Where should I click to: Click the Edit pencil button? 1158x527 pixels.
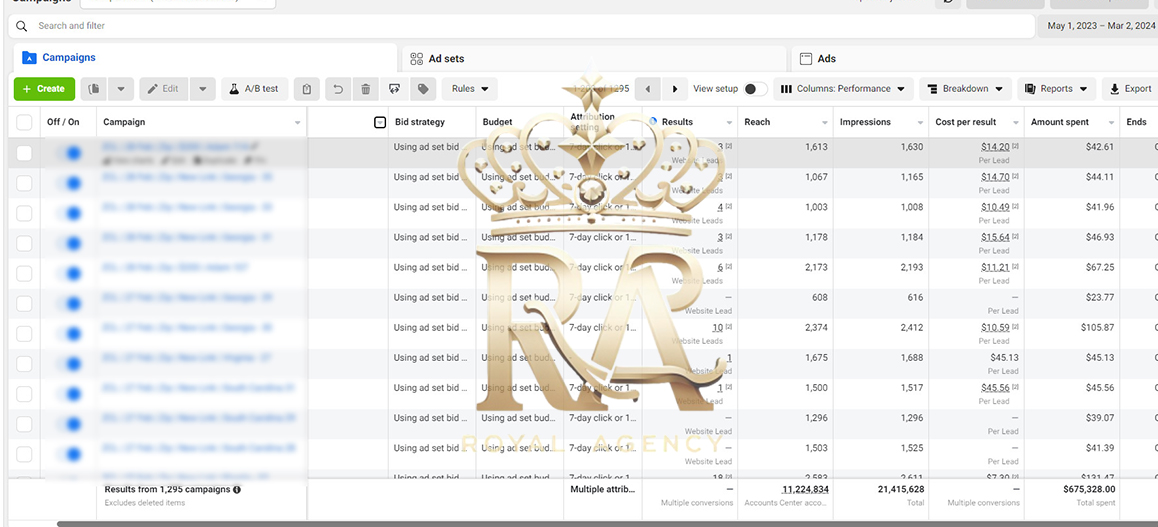click(x=163, y=89)
